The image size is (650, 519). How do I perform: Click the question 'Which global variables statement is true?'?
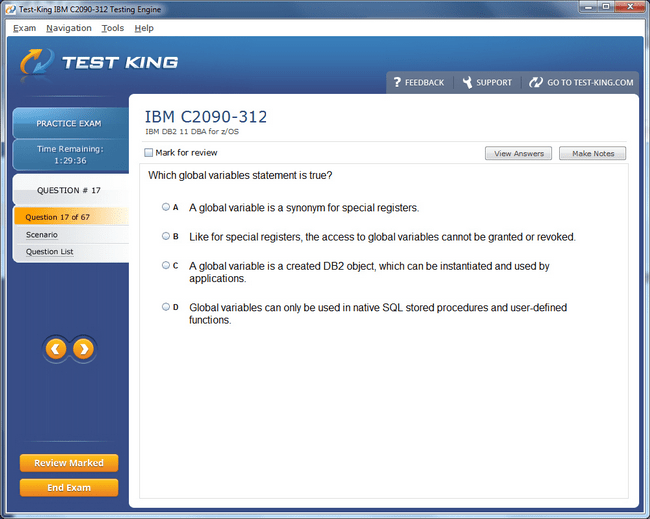(240, 175)
